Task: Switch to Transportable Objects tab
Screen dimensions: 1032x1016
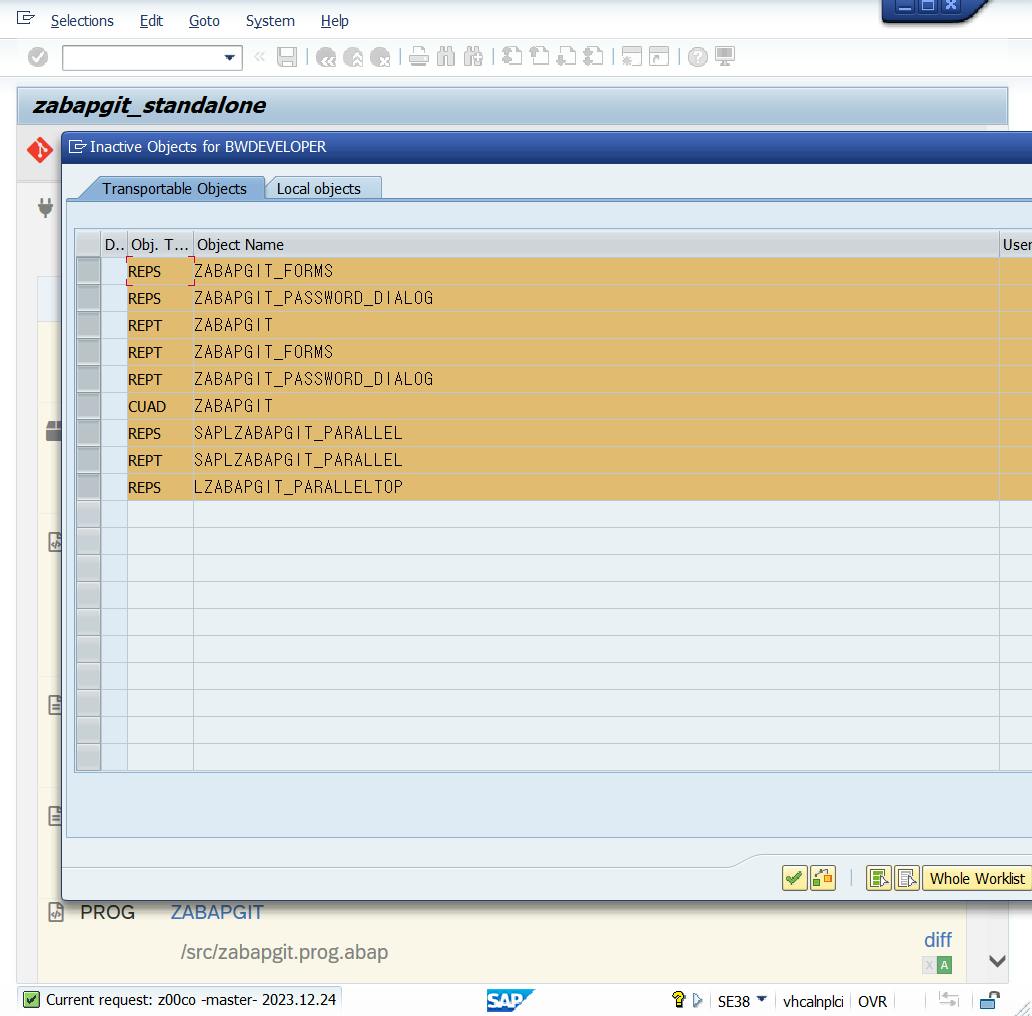Action: point(174,188)
